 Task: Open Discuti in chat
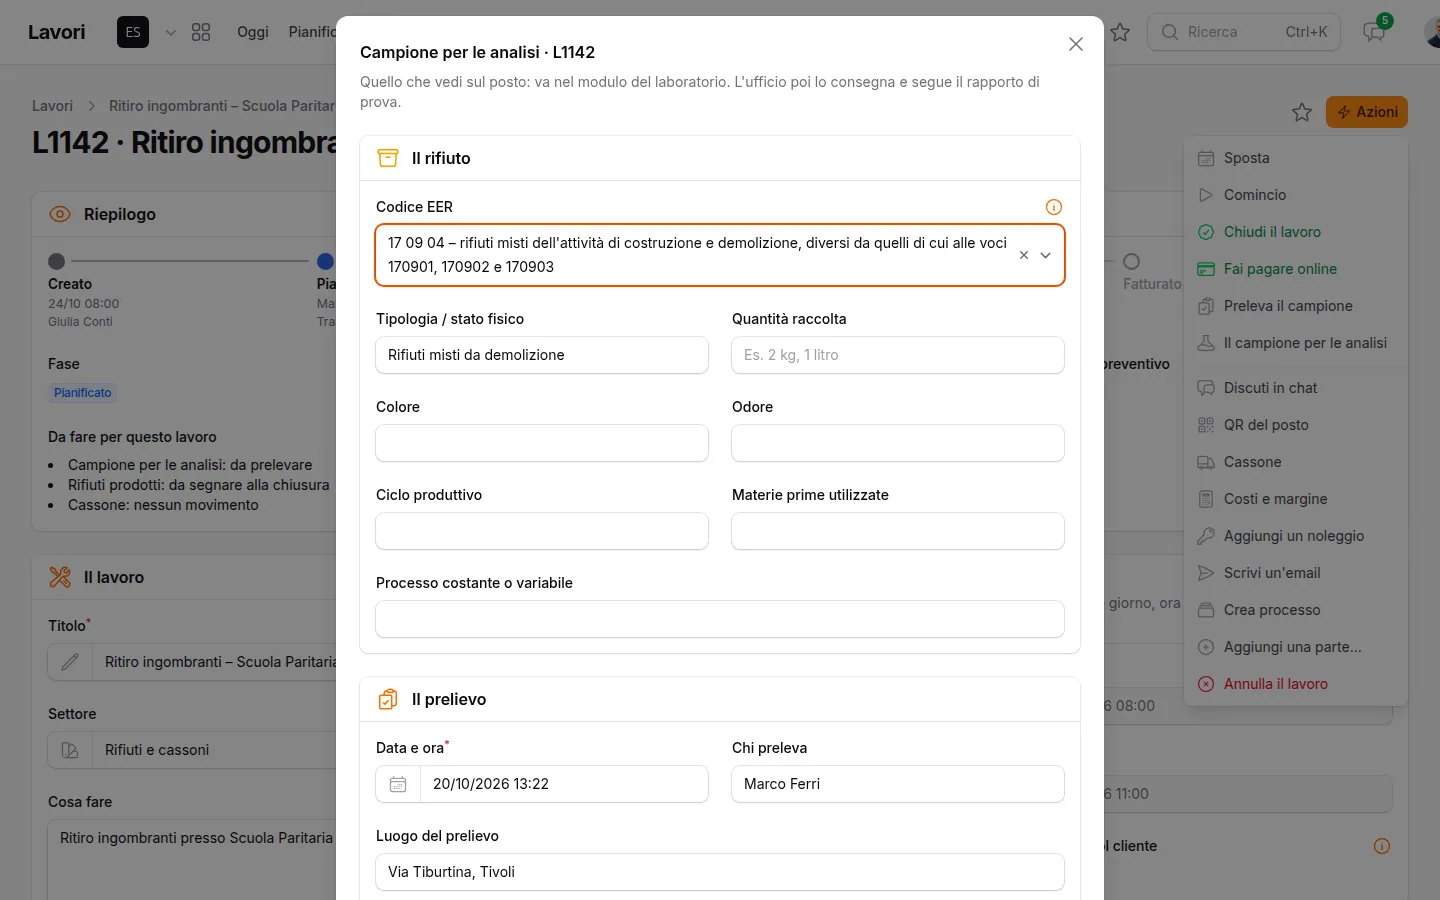pyautogui.click(x=1296, y=388)
